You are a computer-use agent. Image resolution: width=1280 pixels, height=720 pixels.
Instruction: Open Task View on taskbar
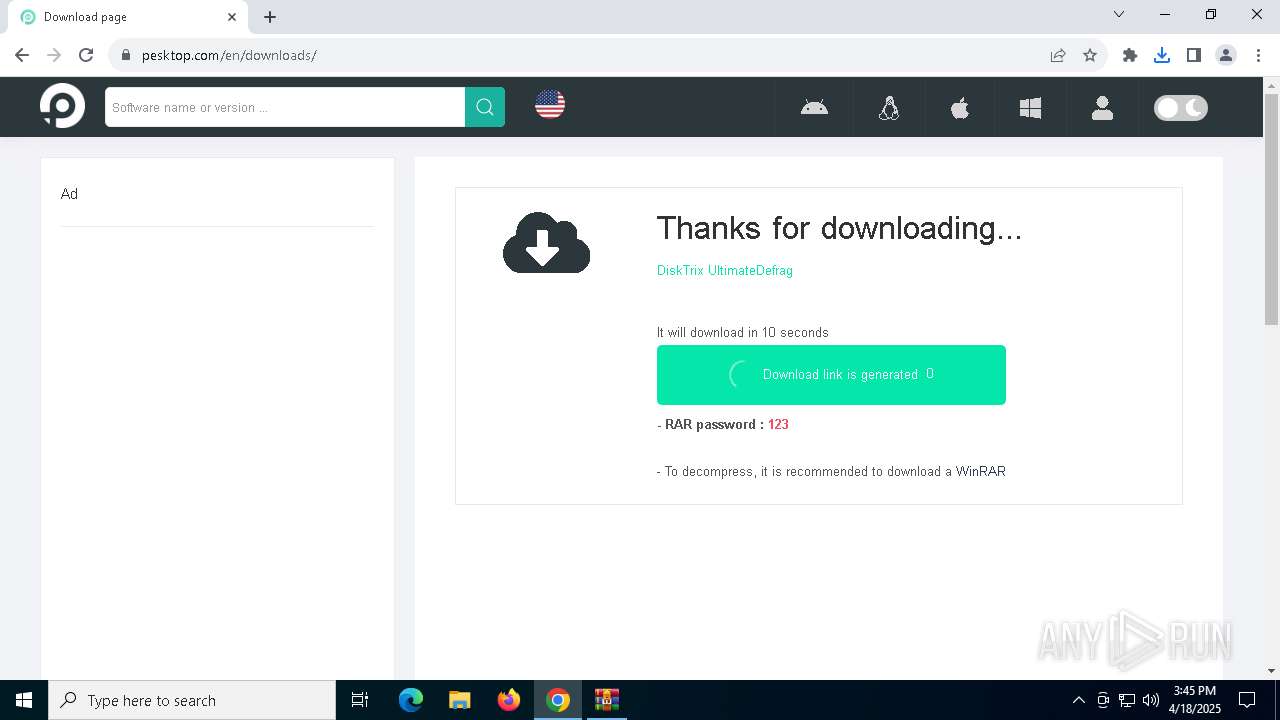pyautogui.click(x=360, y=700)
